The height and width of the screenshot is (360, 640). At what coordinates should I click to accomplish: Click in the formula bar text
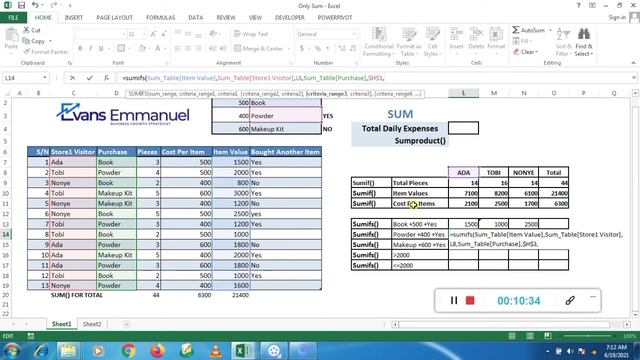(x=373, y=78)
